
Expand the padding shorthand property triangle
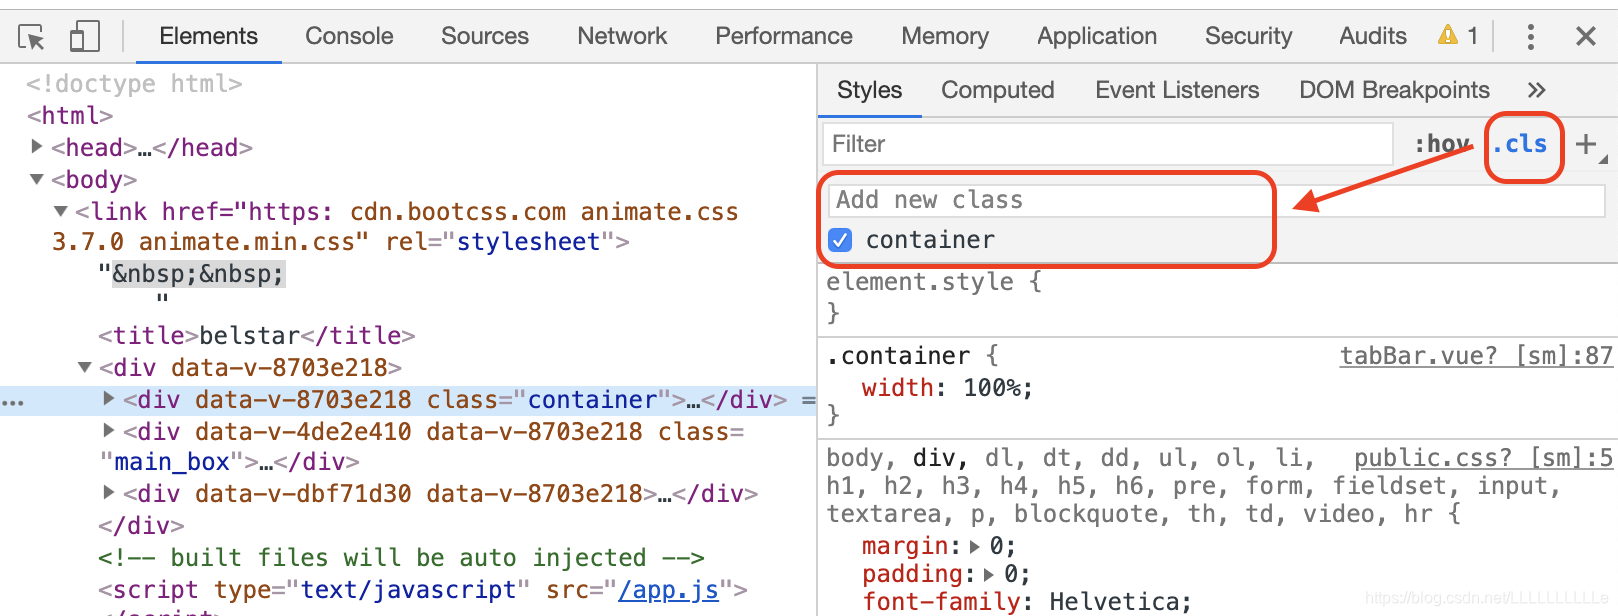(990, 574)
